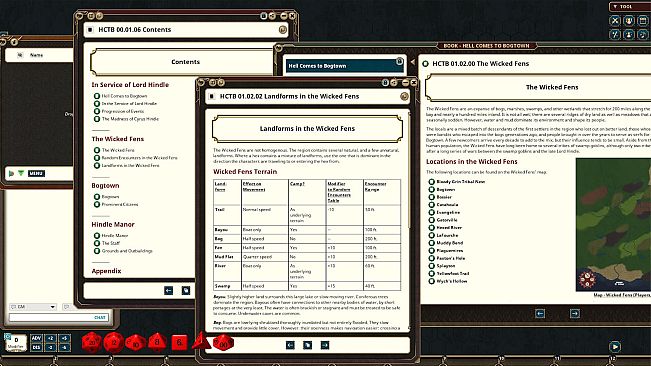Open Grounds and Outbuildings link in Contents
Viewport: 651px width, 366px height.
[127, 251]
